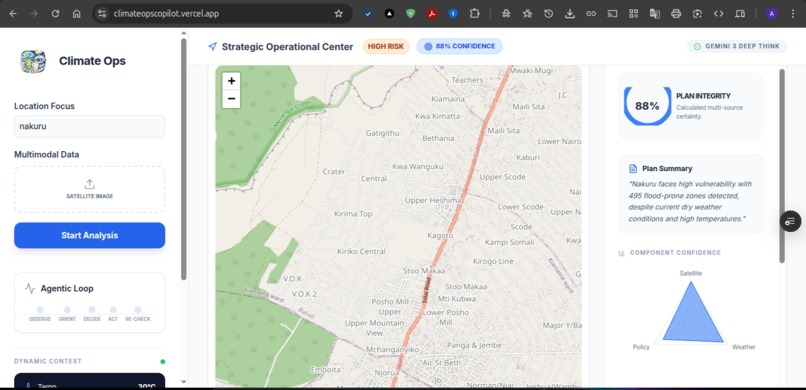Click the blue confidence radar triangle

click(692, 319)
